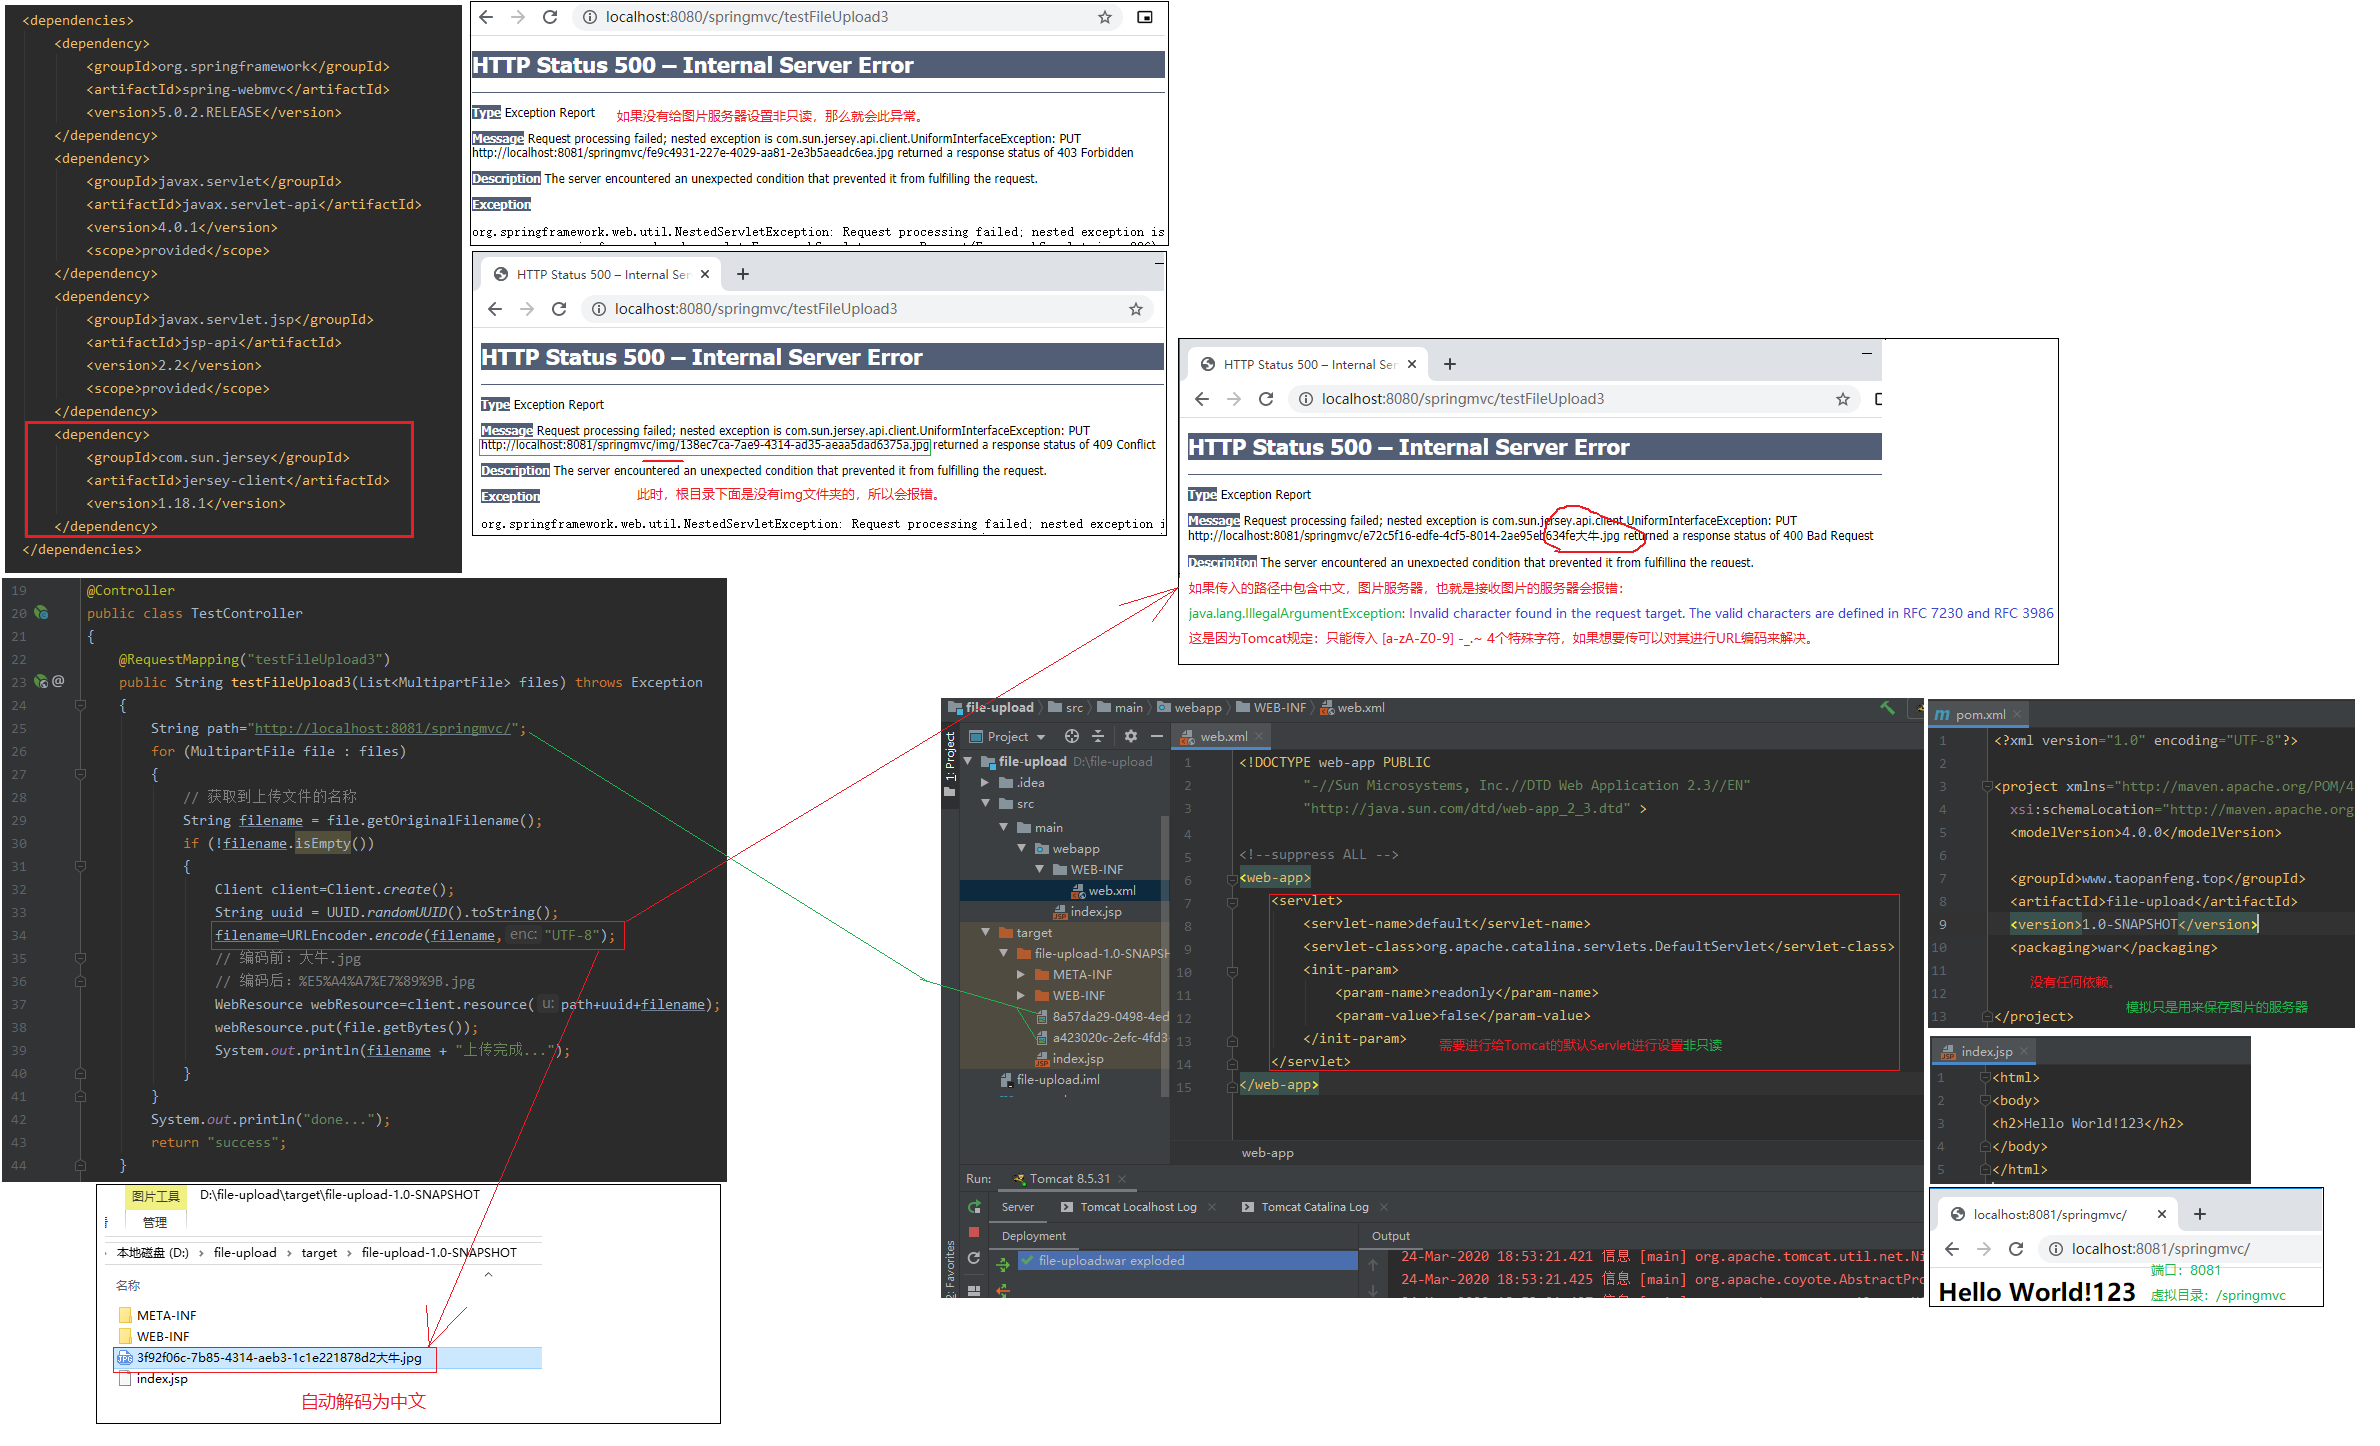Open a new tab in the 409 Conflict browser
The image size is (2380, 1446).
coord(743,274)
